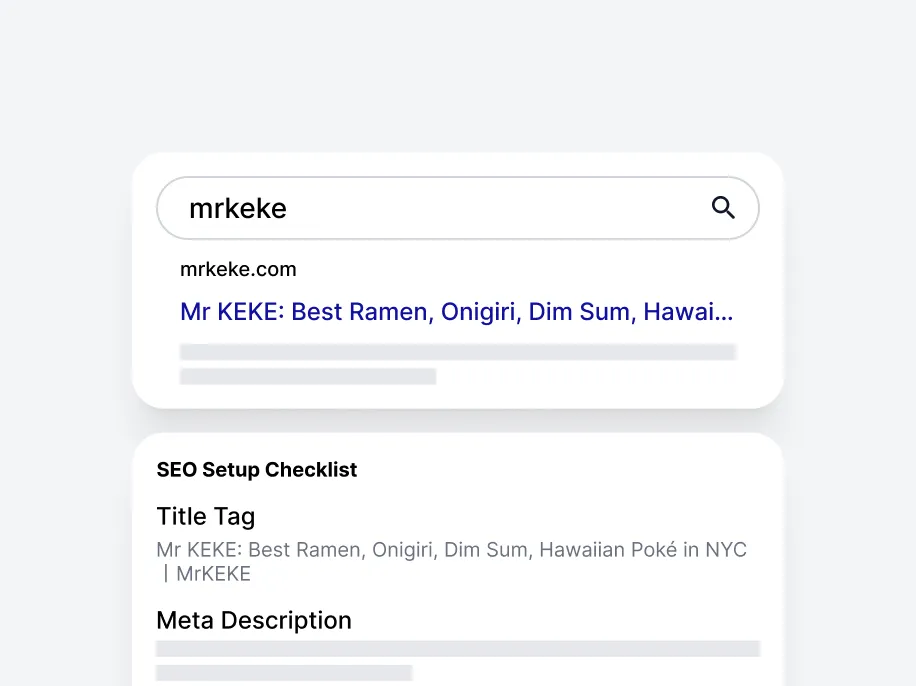Click the long placeholder line under the blue title
The image size is (916, 686).
458,352
